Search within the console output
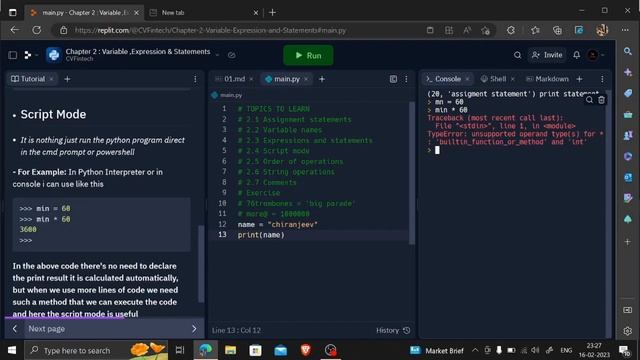This screenshot has width=640, height=360. click(x=589, y=100)
